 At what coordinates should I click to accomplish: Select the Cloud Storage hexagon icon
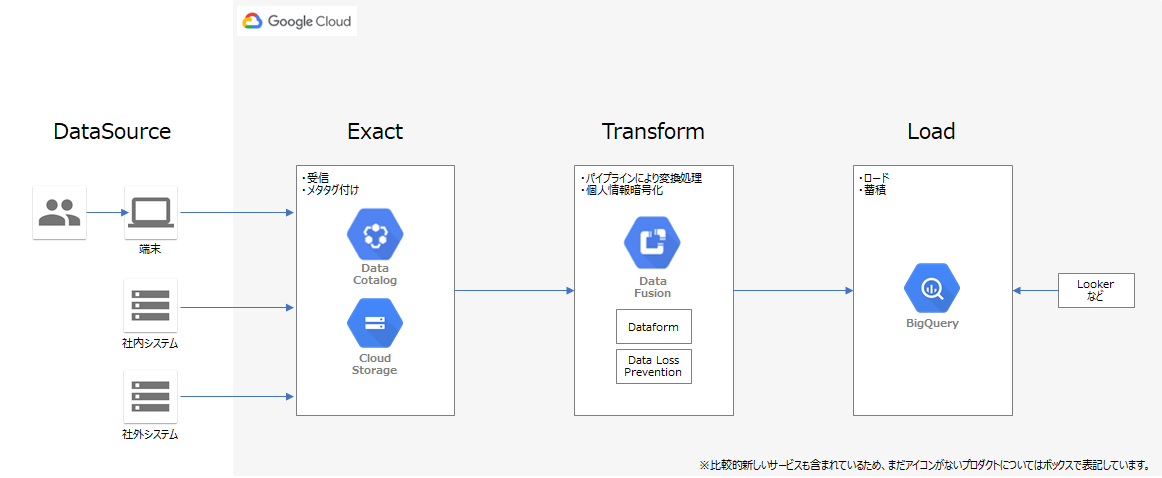point(374,323)
